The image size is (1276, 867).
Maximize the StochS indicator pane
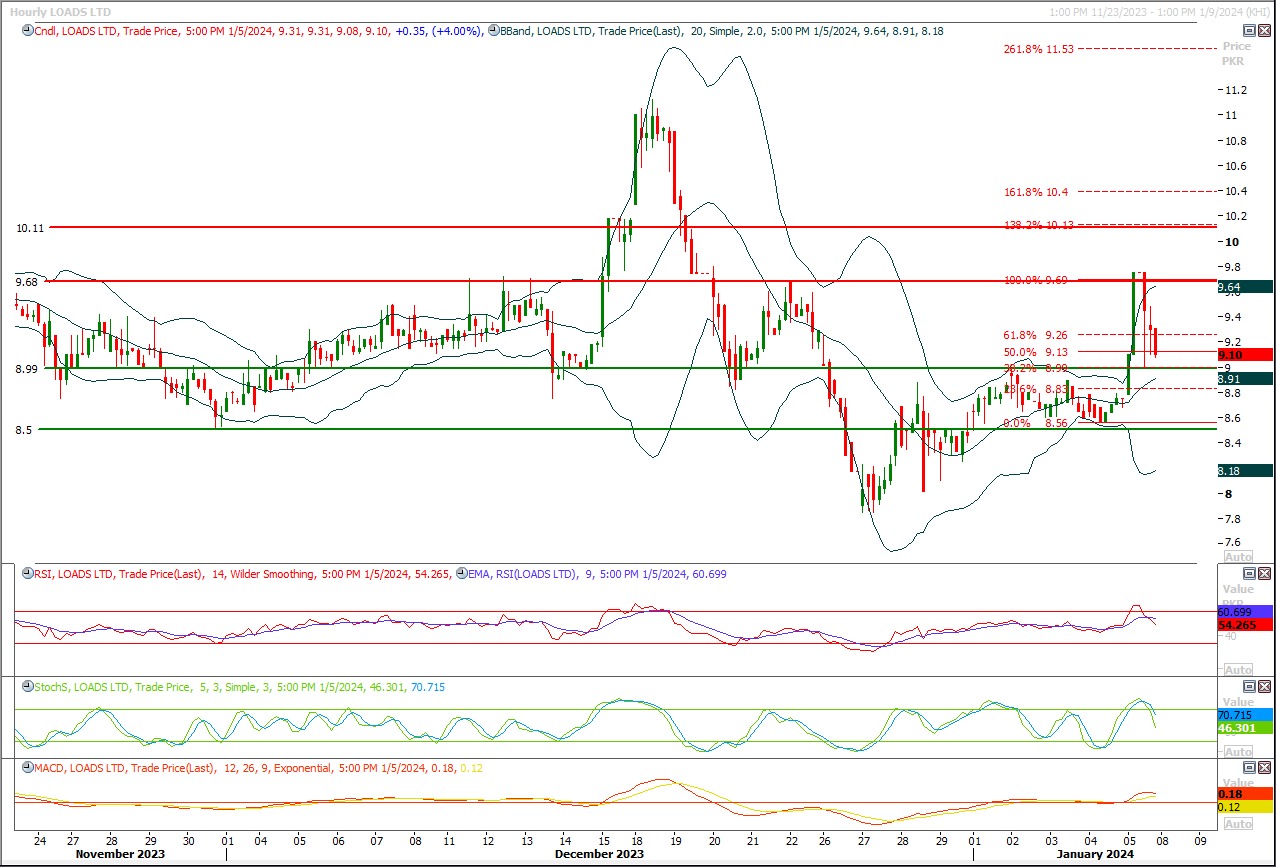pyautogui.click(x=1249, y=686)
